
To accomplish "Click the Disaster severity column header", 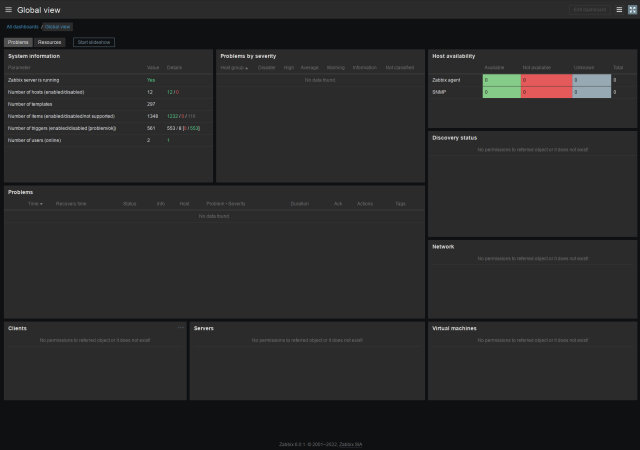I will point(267,67).
